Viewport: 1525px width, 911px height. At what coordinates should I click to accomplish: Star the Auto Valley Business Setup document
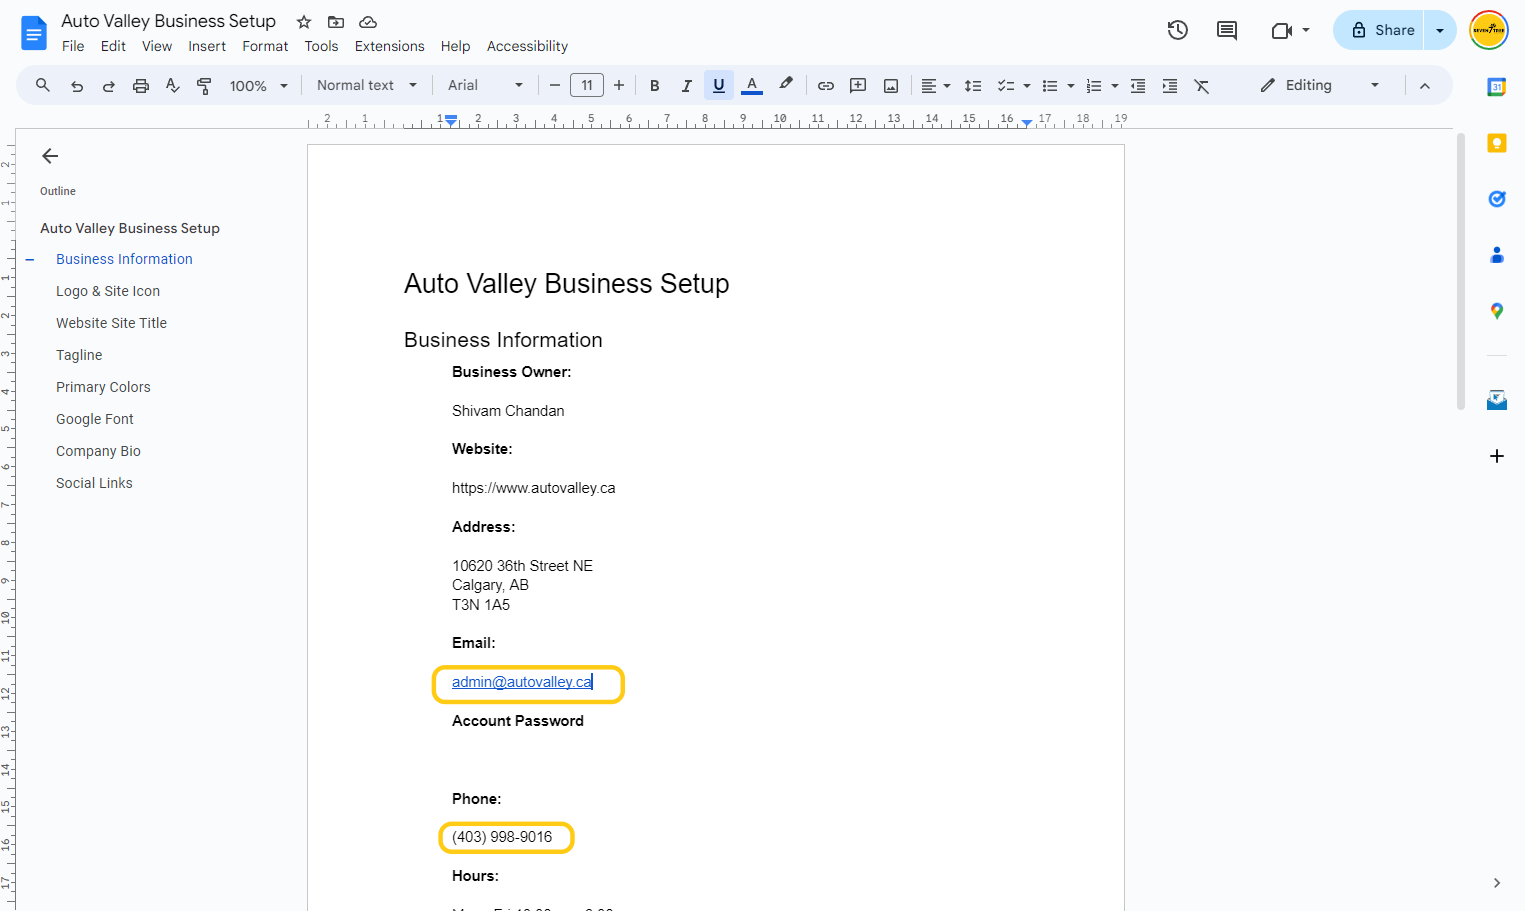click(x=304, y=22)
